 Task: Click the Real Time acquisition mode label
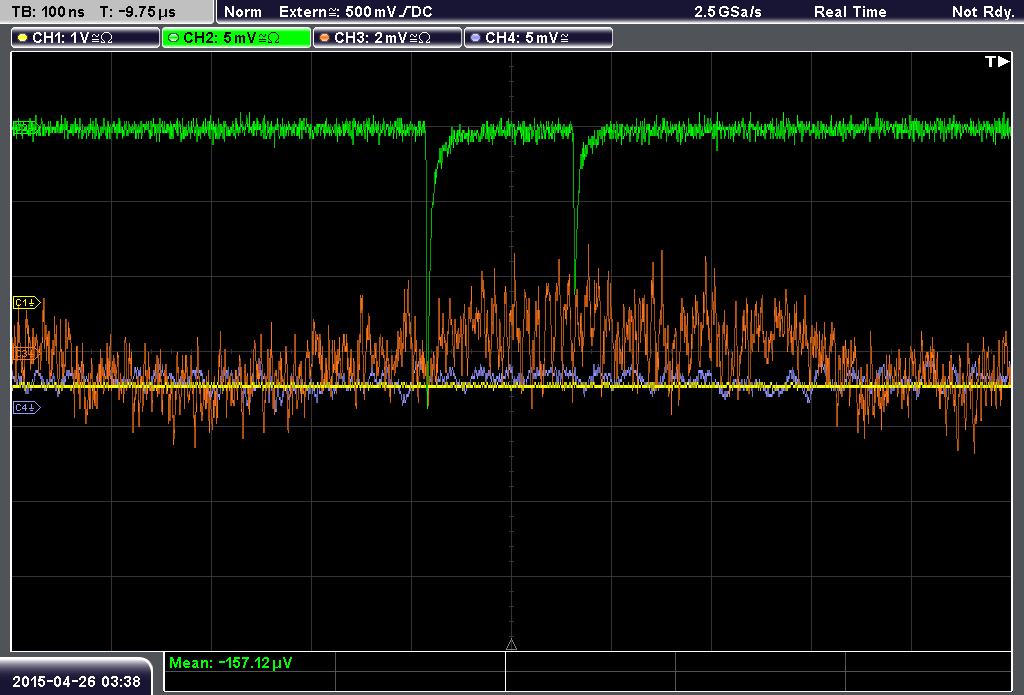(x=850, y=12)
